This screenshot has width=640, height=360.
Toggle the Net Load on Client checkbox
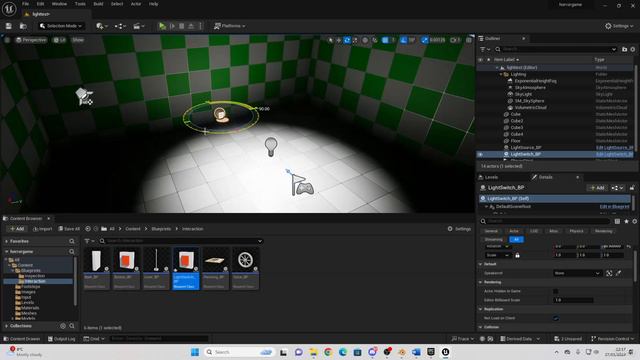[x=556, y=318]
